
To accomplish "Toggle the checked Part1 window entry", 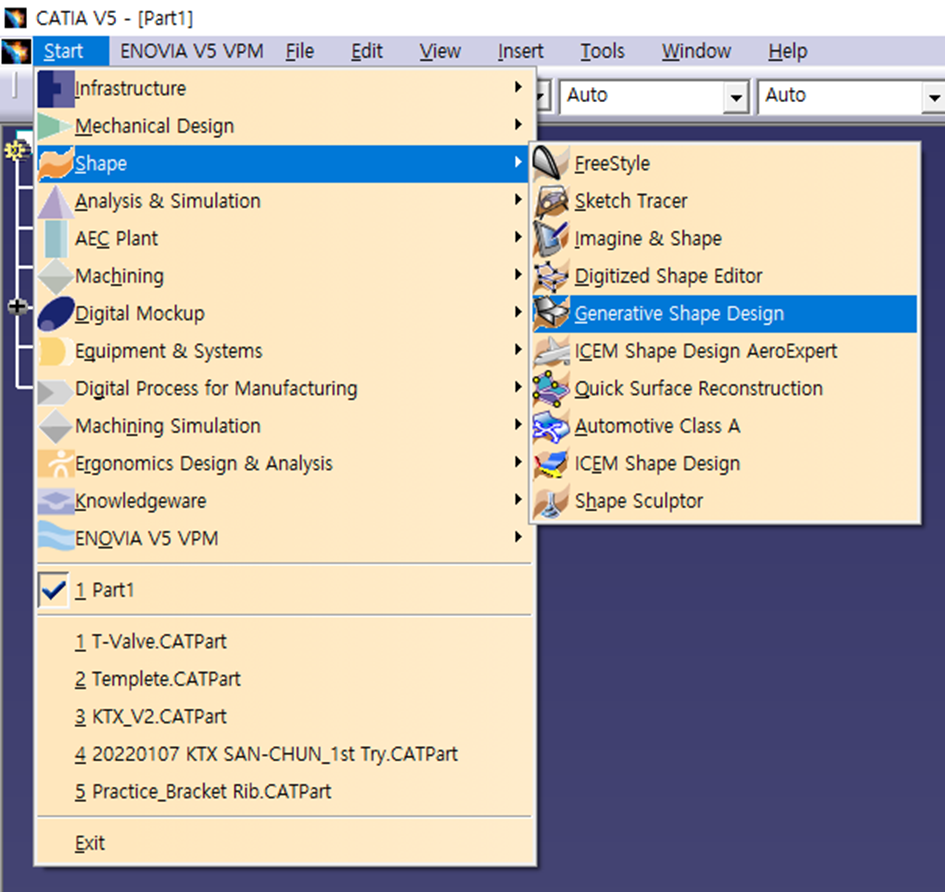I will tap(284, 590).
